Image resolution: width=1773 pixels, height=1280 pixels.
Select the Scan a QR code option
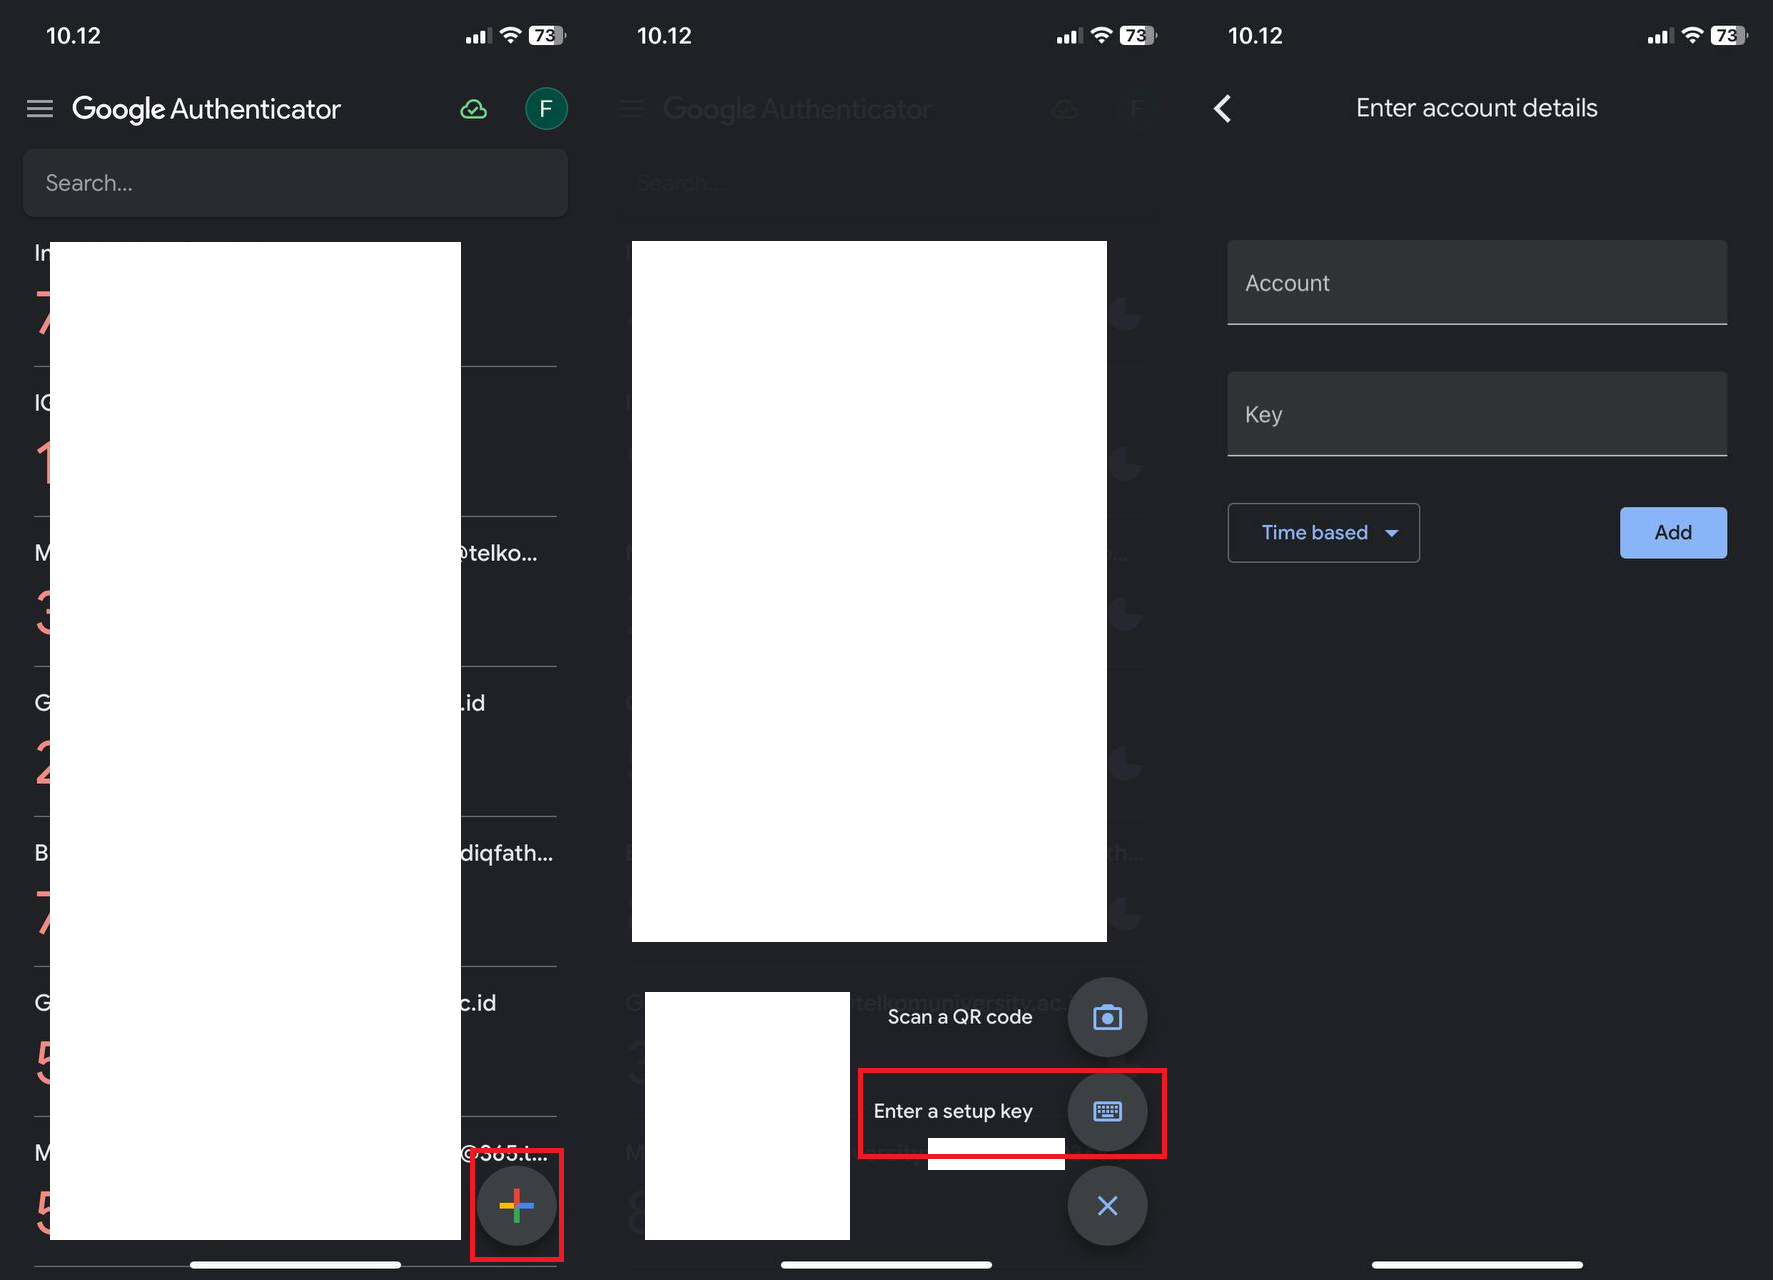pos(959,1017)
